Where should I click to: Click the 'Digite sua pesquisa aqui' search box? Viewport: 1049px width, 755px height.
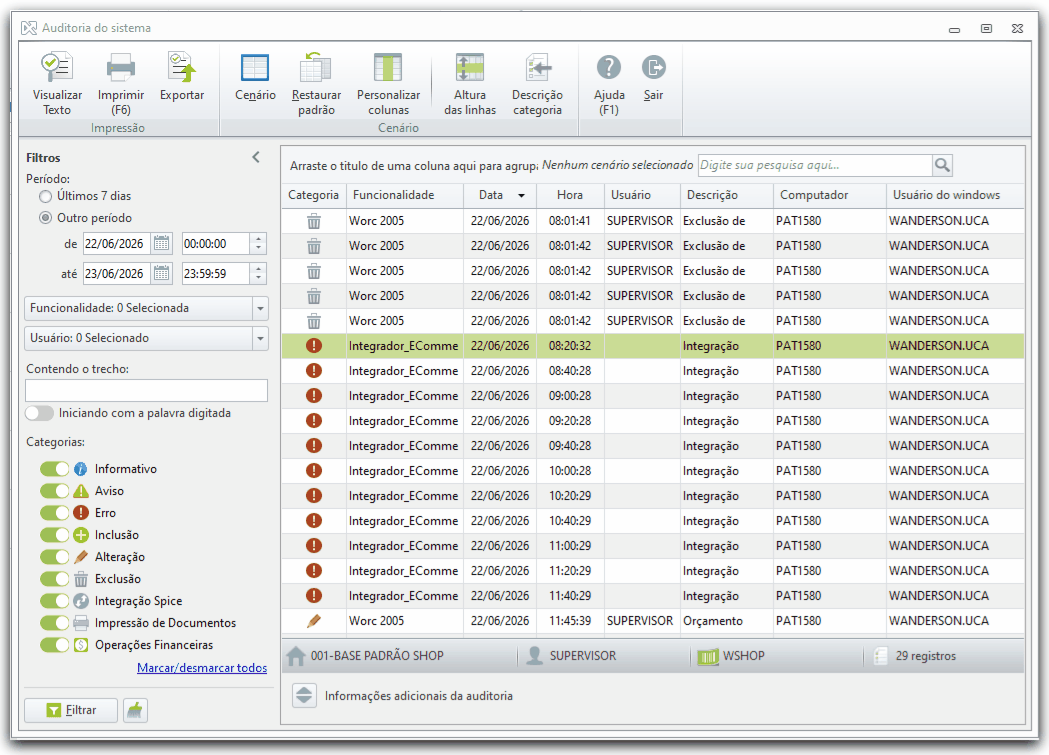[815, 165]
